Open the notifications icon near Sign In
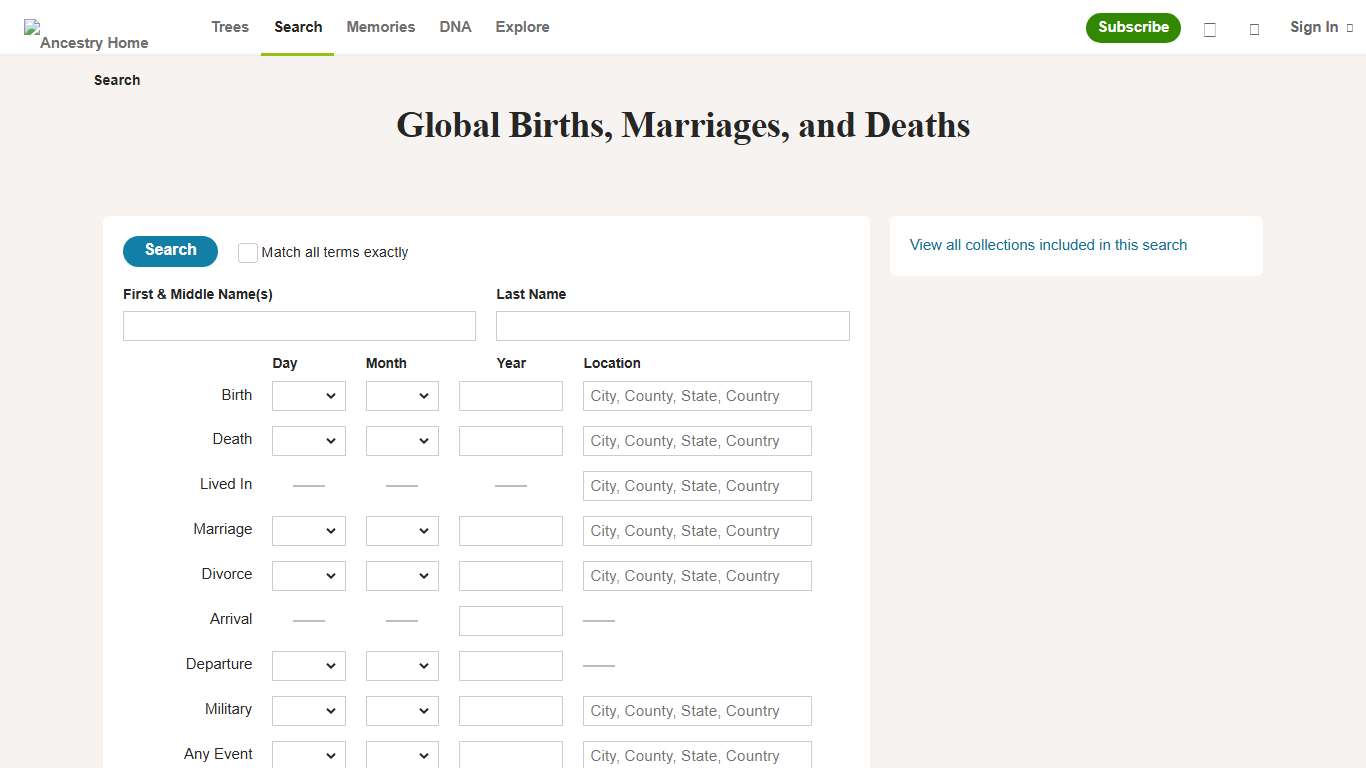1366x768 pixels. tap(1254, 30)
